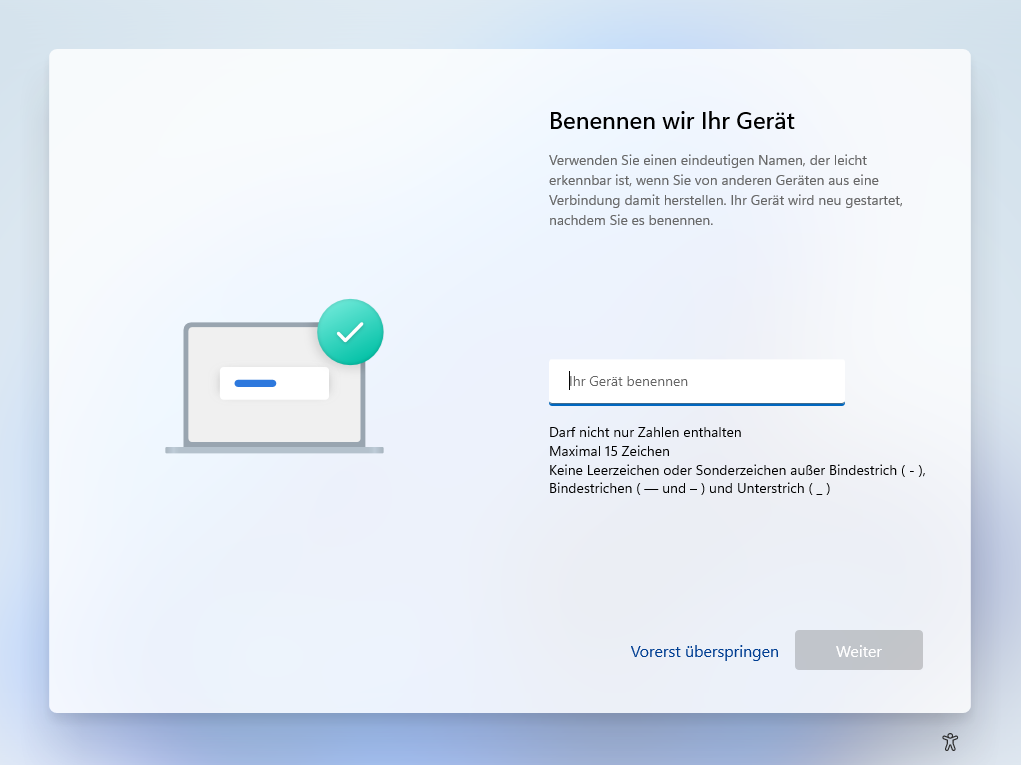Click the hint line ending 'Unterstrich ( _ )'

tap(689, 489)
